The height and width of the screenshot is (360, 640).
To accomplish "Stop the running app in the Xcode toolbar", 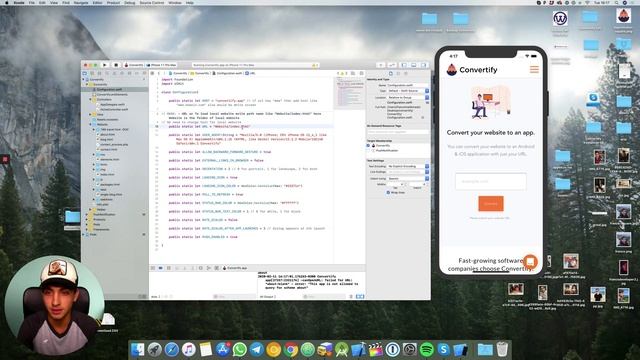I will pyautogui.click(x=116, y=65).
